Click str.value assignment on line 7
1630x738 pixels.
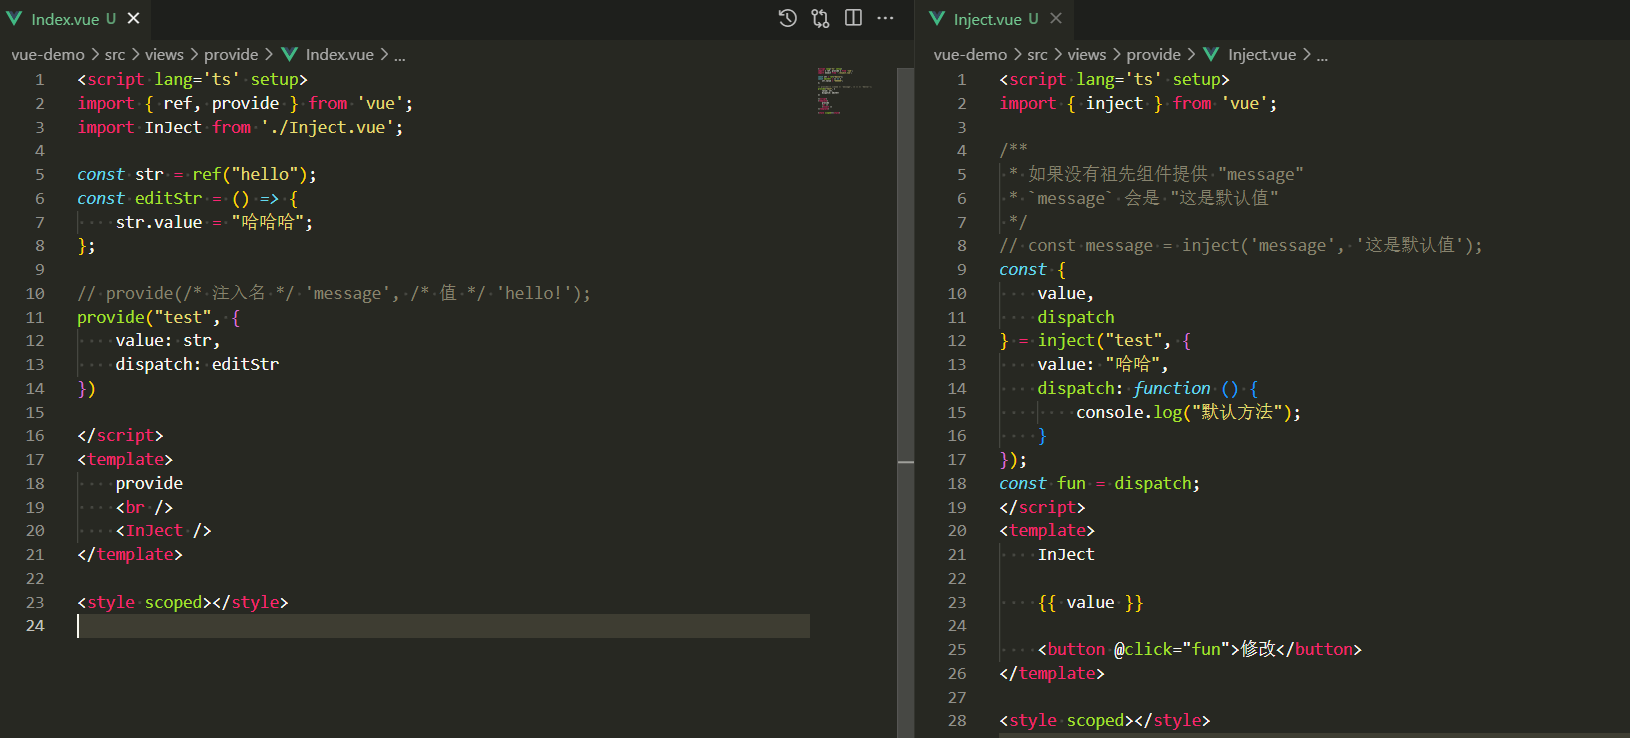214,223
